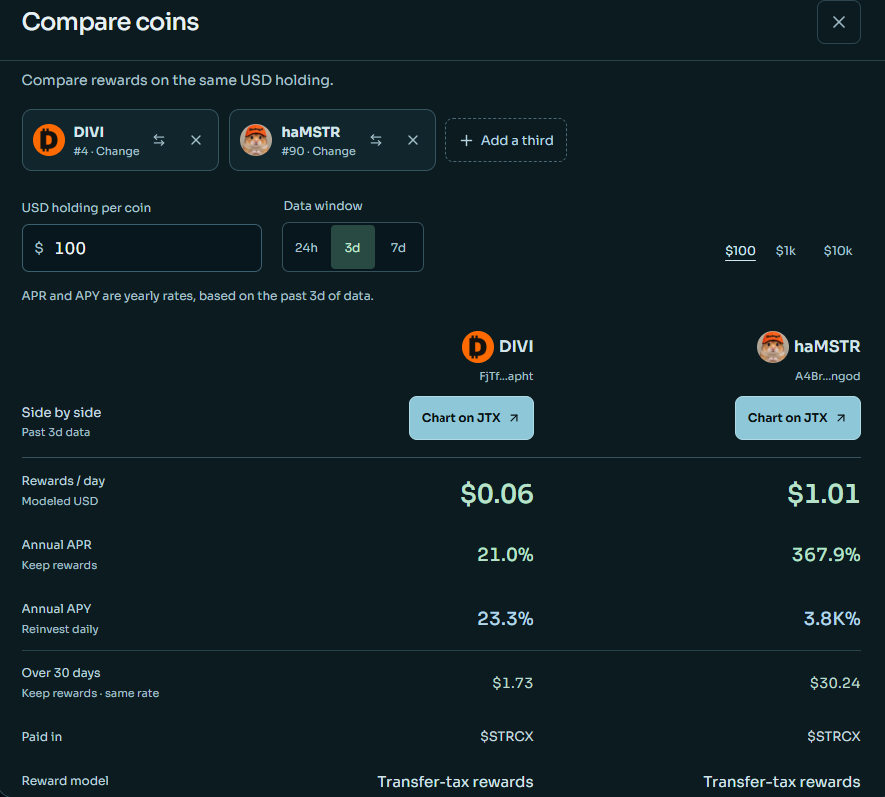The image size is (885, 797).
Task: Click DIVI address FjTf...apht
Action: (506, 376)
